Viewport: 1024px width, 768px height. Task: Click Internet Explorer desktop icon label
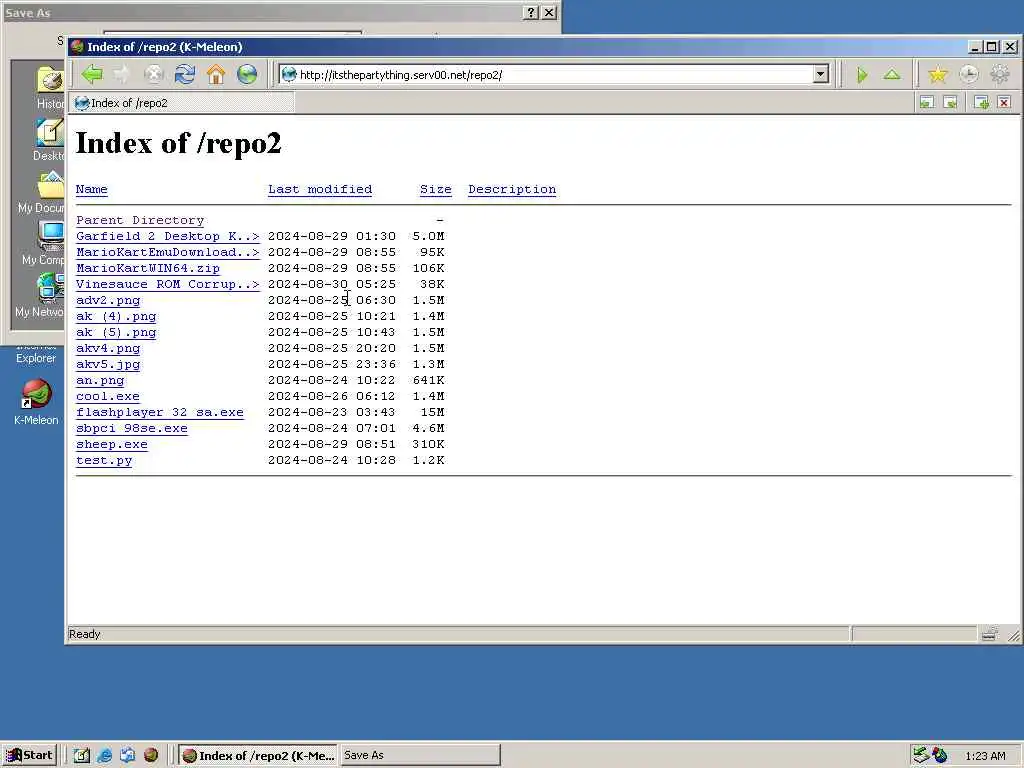coord(36,358)
